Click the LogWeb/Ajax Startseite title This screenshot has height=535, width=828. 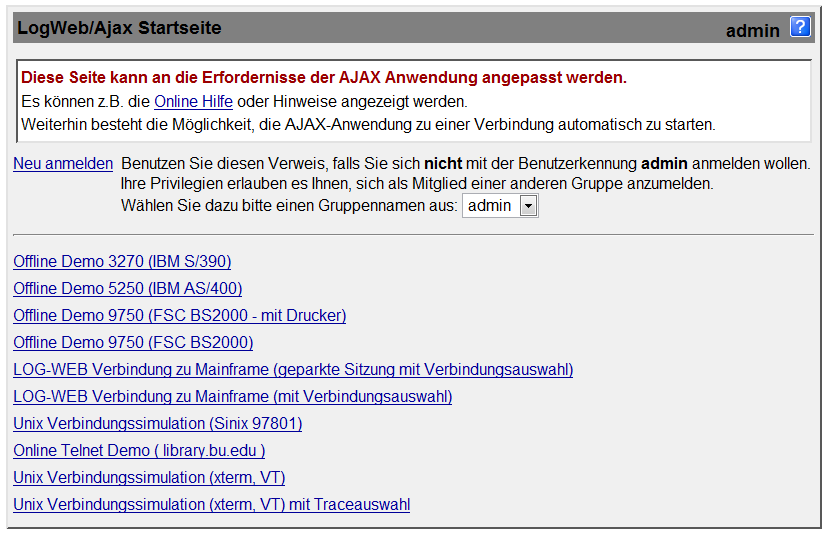(x=119, y=27)
